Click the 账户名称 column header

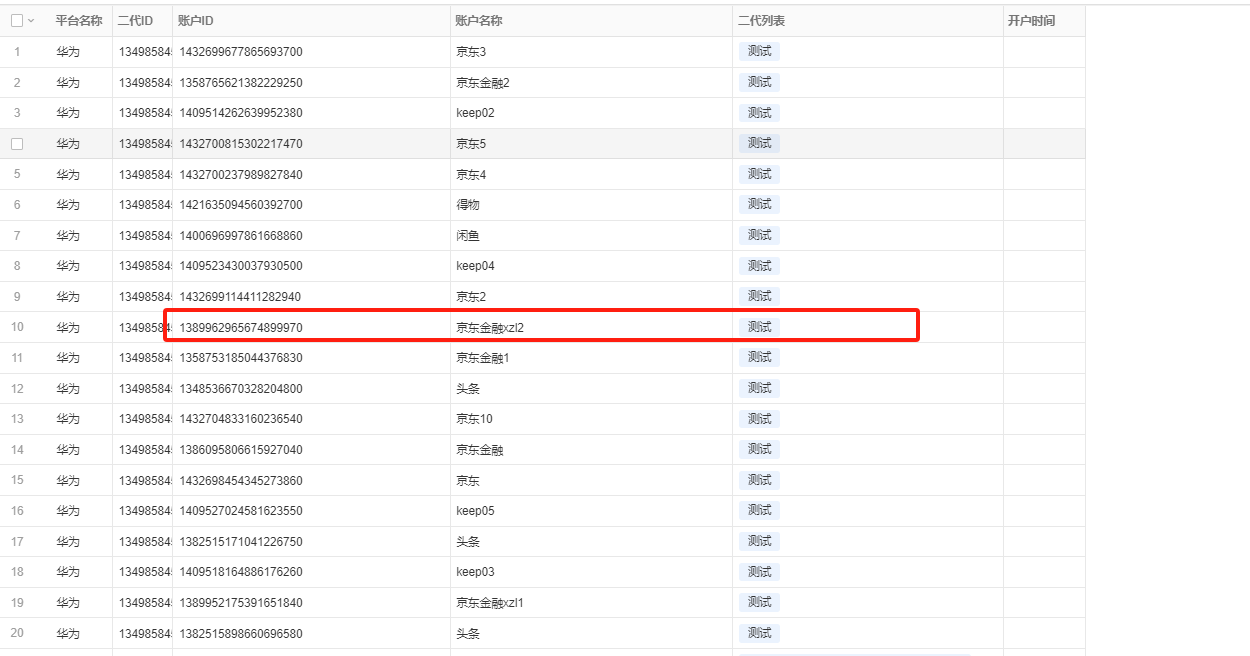[479, 21]
